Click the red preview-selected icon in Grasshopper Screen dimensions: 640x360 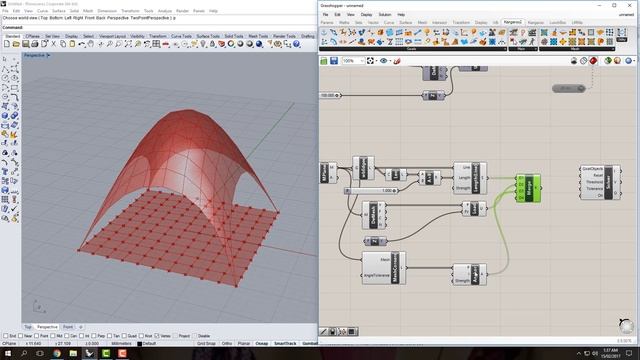pos(593,61)
